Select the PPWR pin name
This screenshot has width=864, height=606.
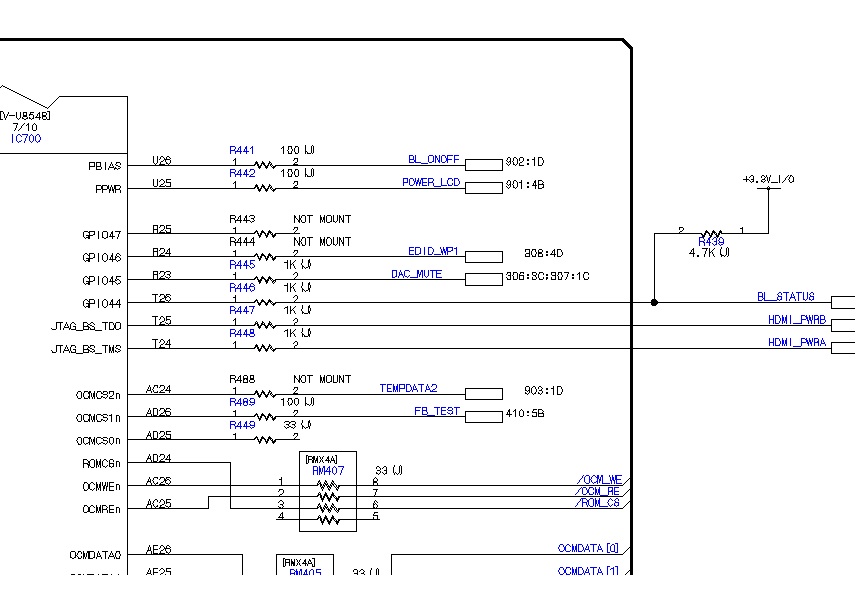click(108, 189)
